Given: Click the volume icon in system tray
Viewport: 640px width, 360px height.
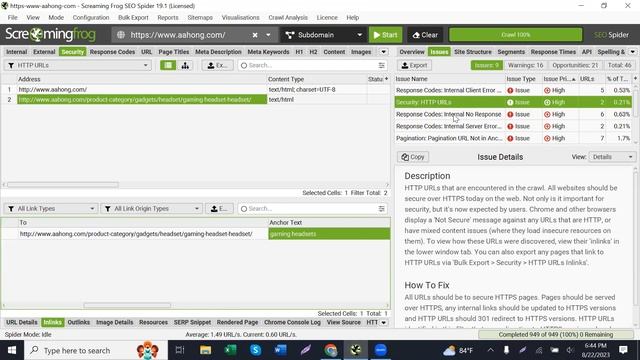Looking at the screenshot, I should (x=570, y=350).
